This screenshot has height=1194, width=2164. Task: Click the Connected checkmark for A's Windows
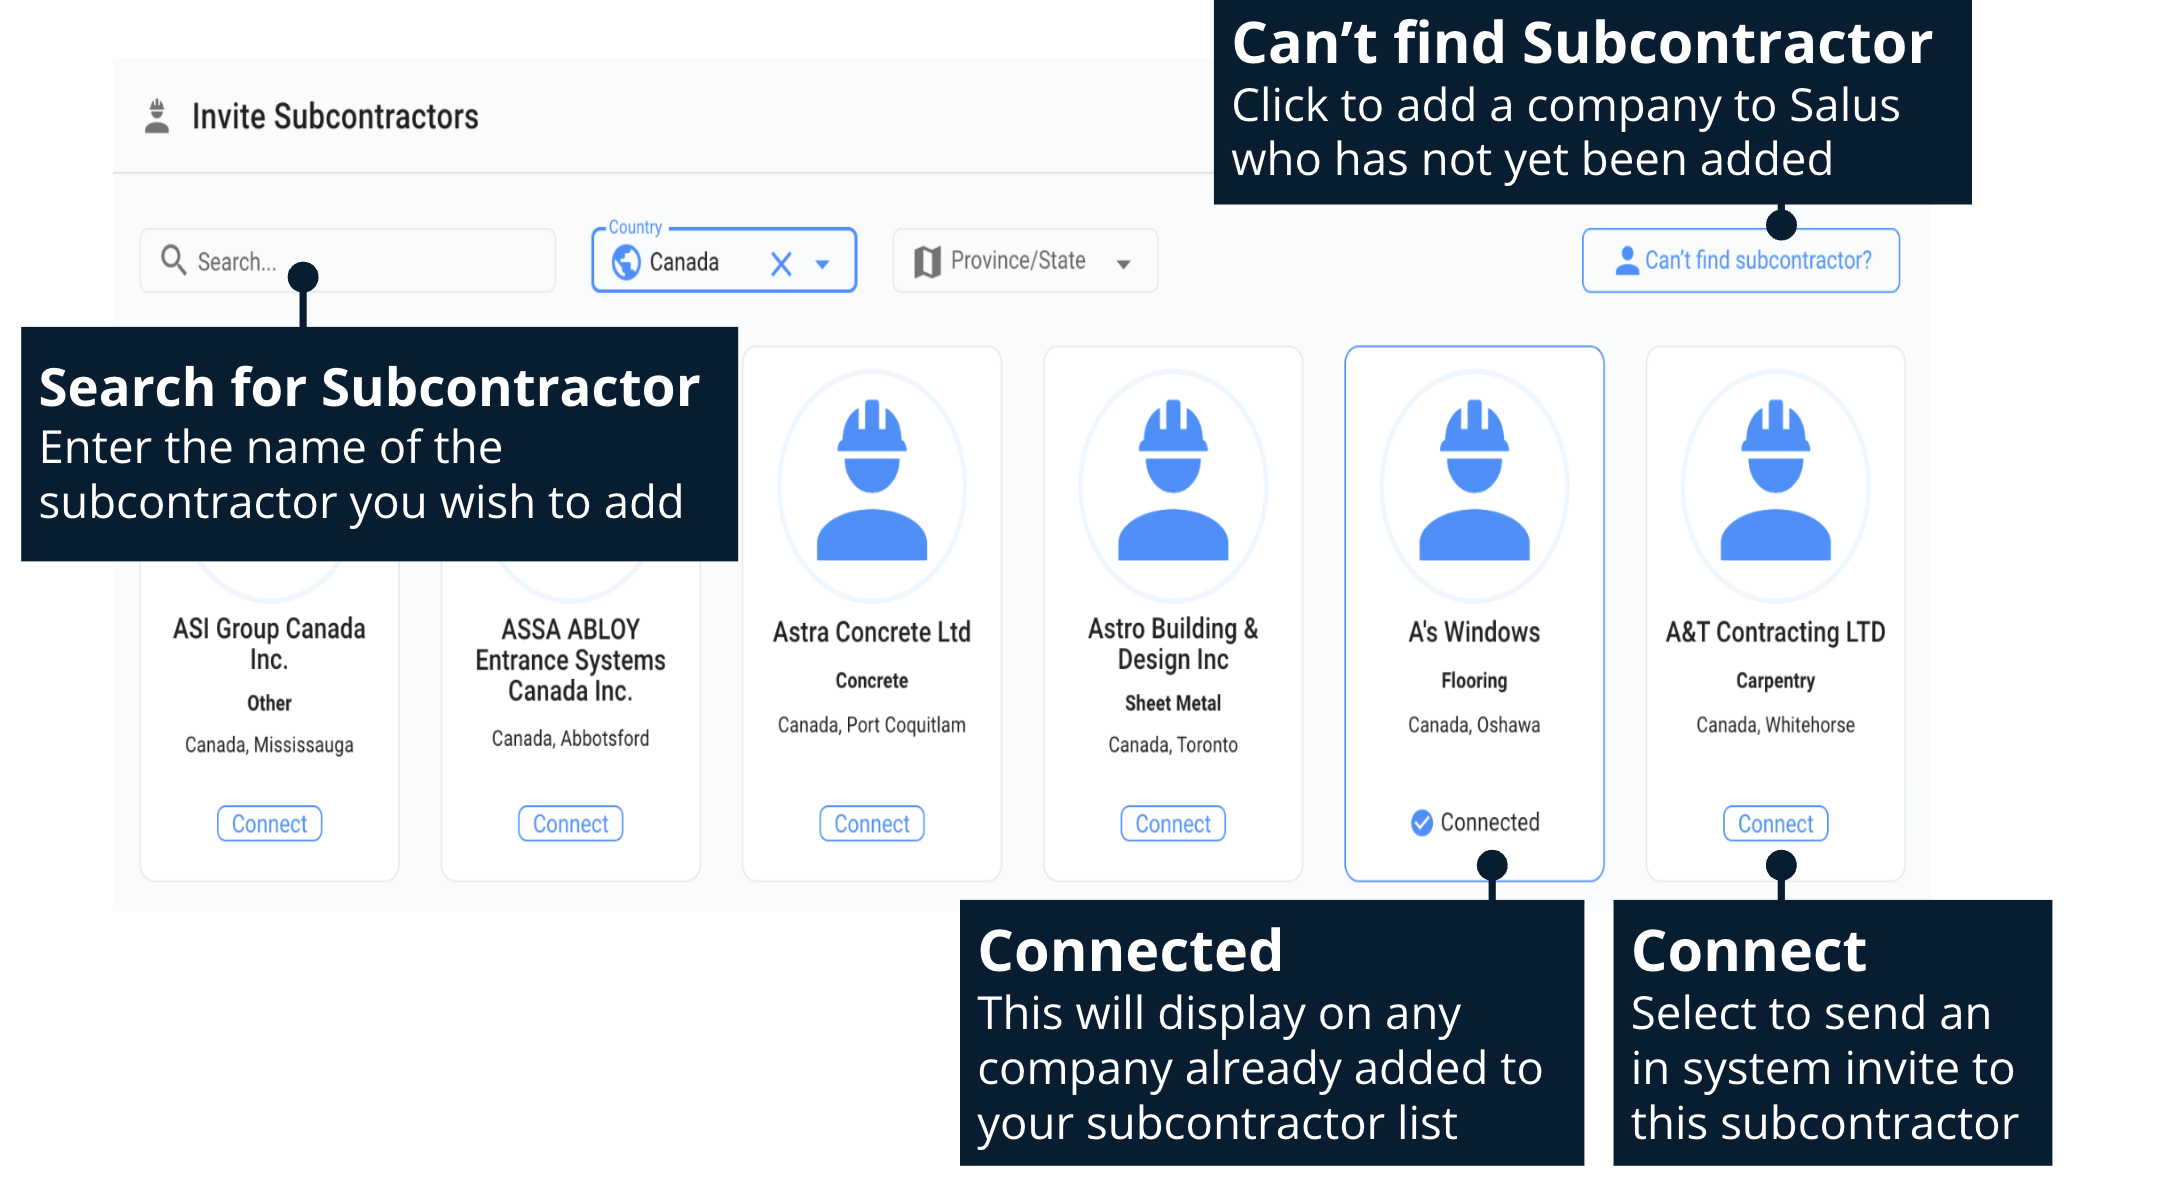coord(1421,823)
